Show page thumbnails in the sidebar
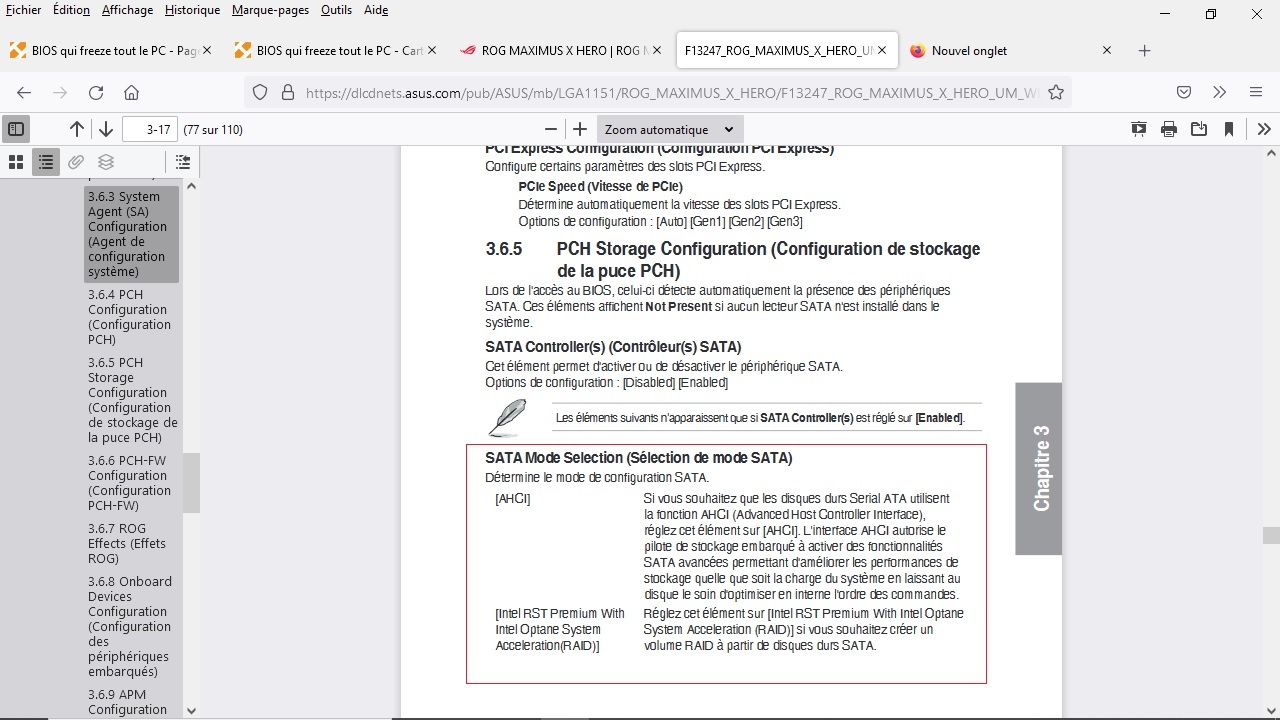The image size is (1280, 720). pos(16,162)
